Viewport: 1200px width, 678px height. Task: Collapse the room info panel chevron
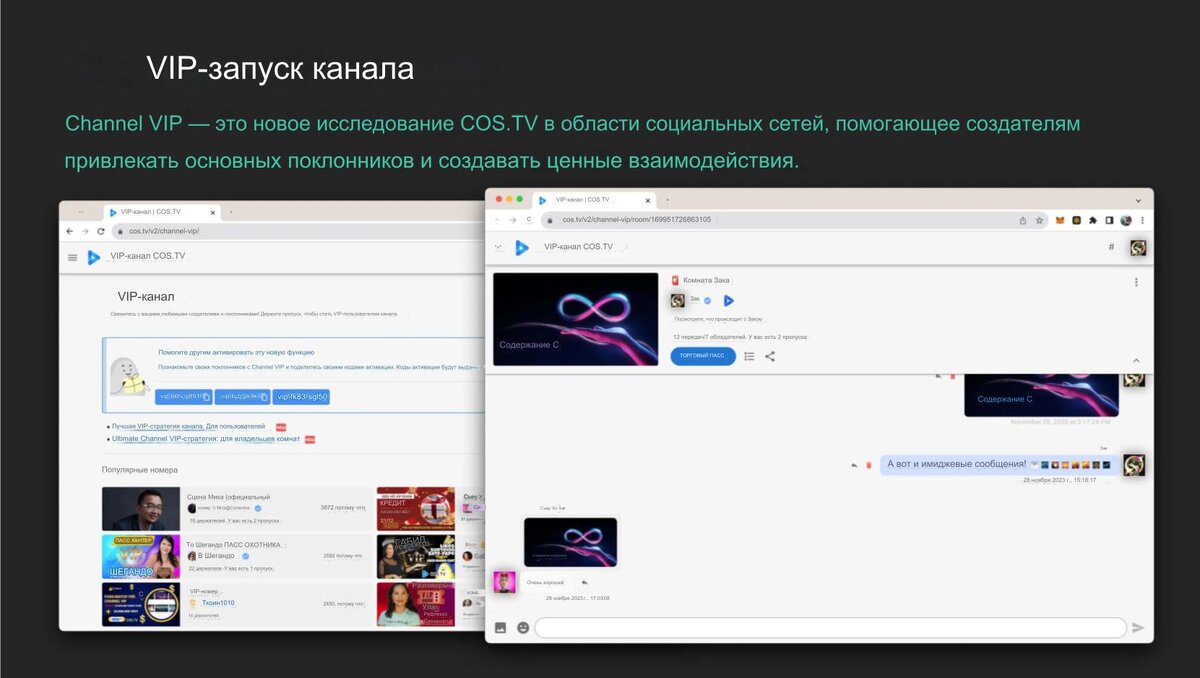click(1136, 361)
